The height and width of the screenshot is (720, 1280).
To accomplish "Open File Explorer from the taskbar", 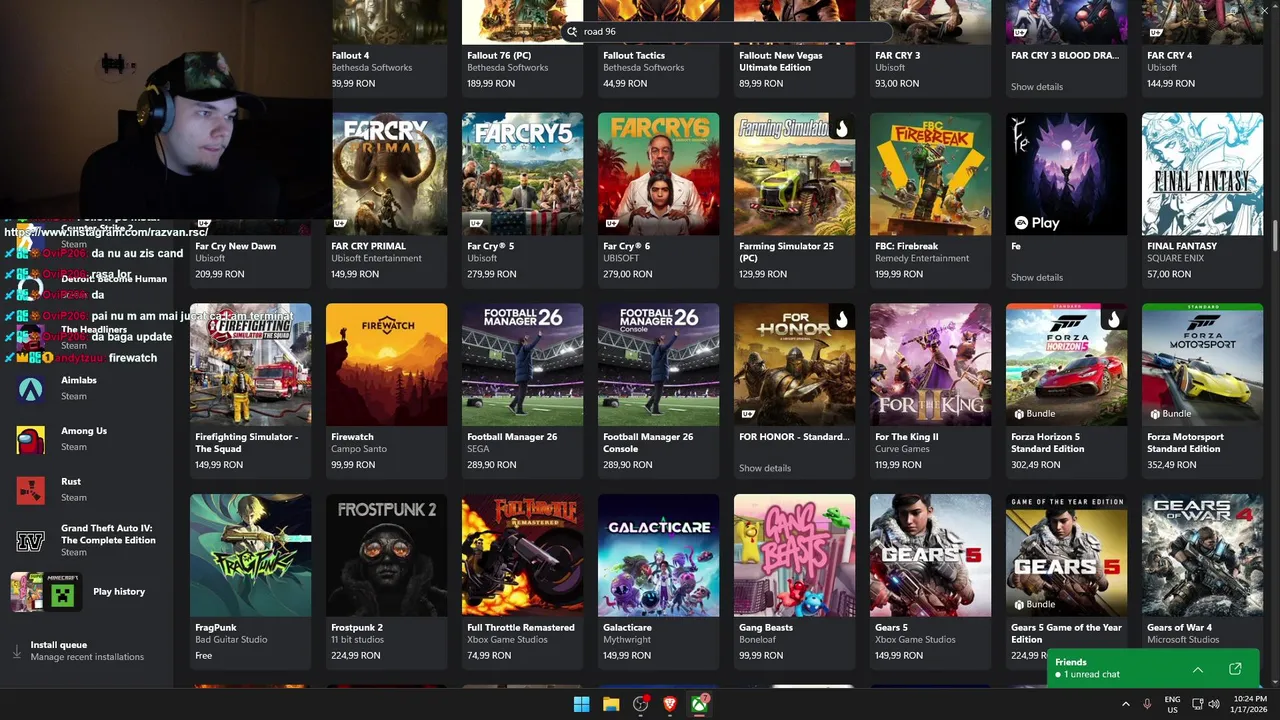I will click(611, 704).
